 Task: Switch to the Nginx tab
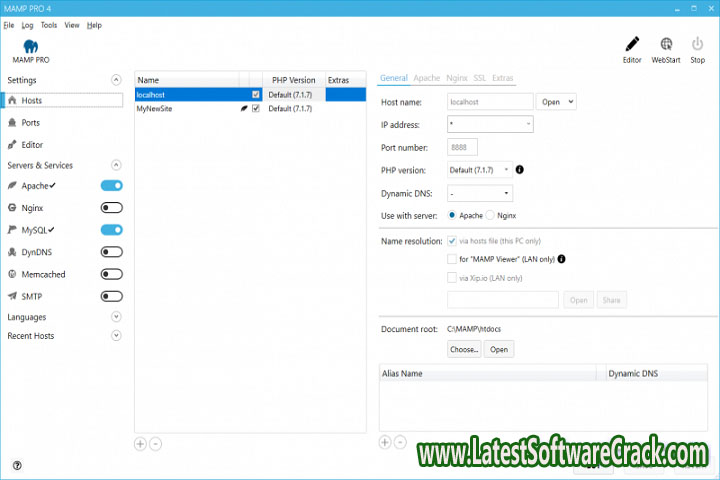[x=457, y=78]
